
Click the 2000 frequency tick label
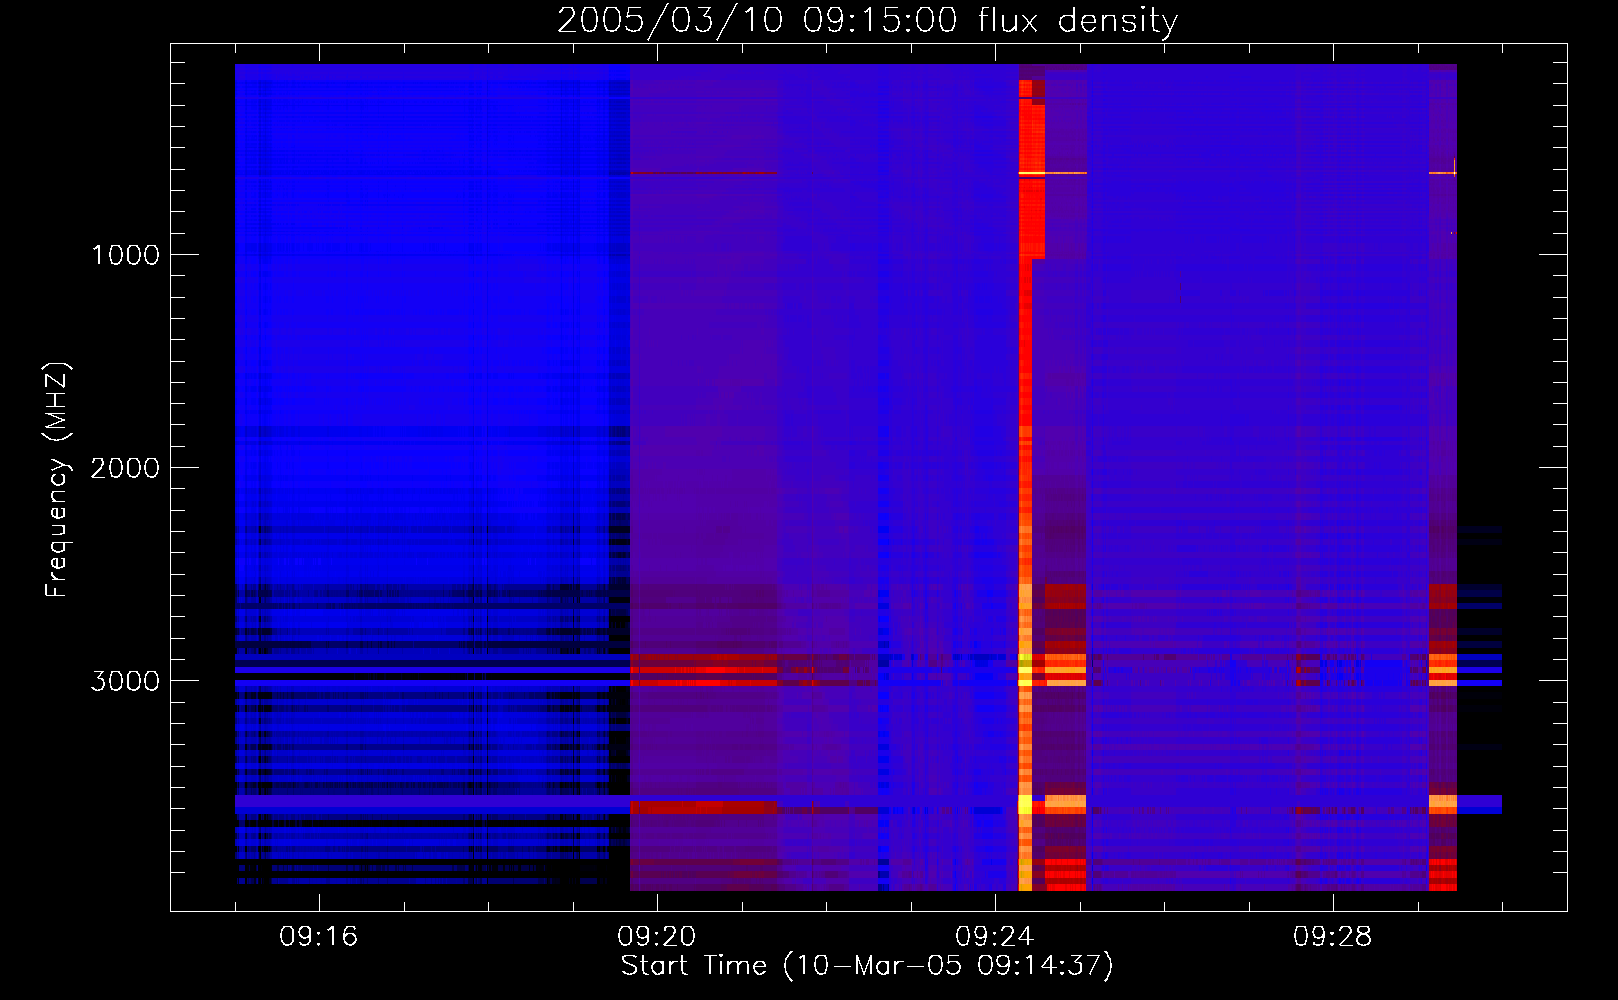point(125,468)
